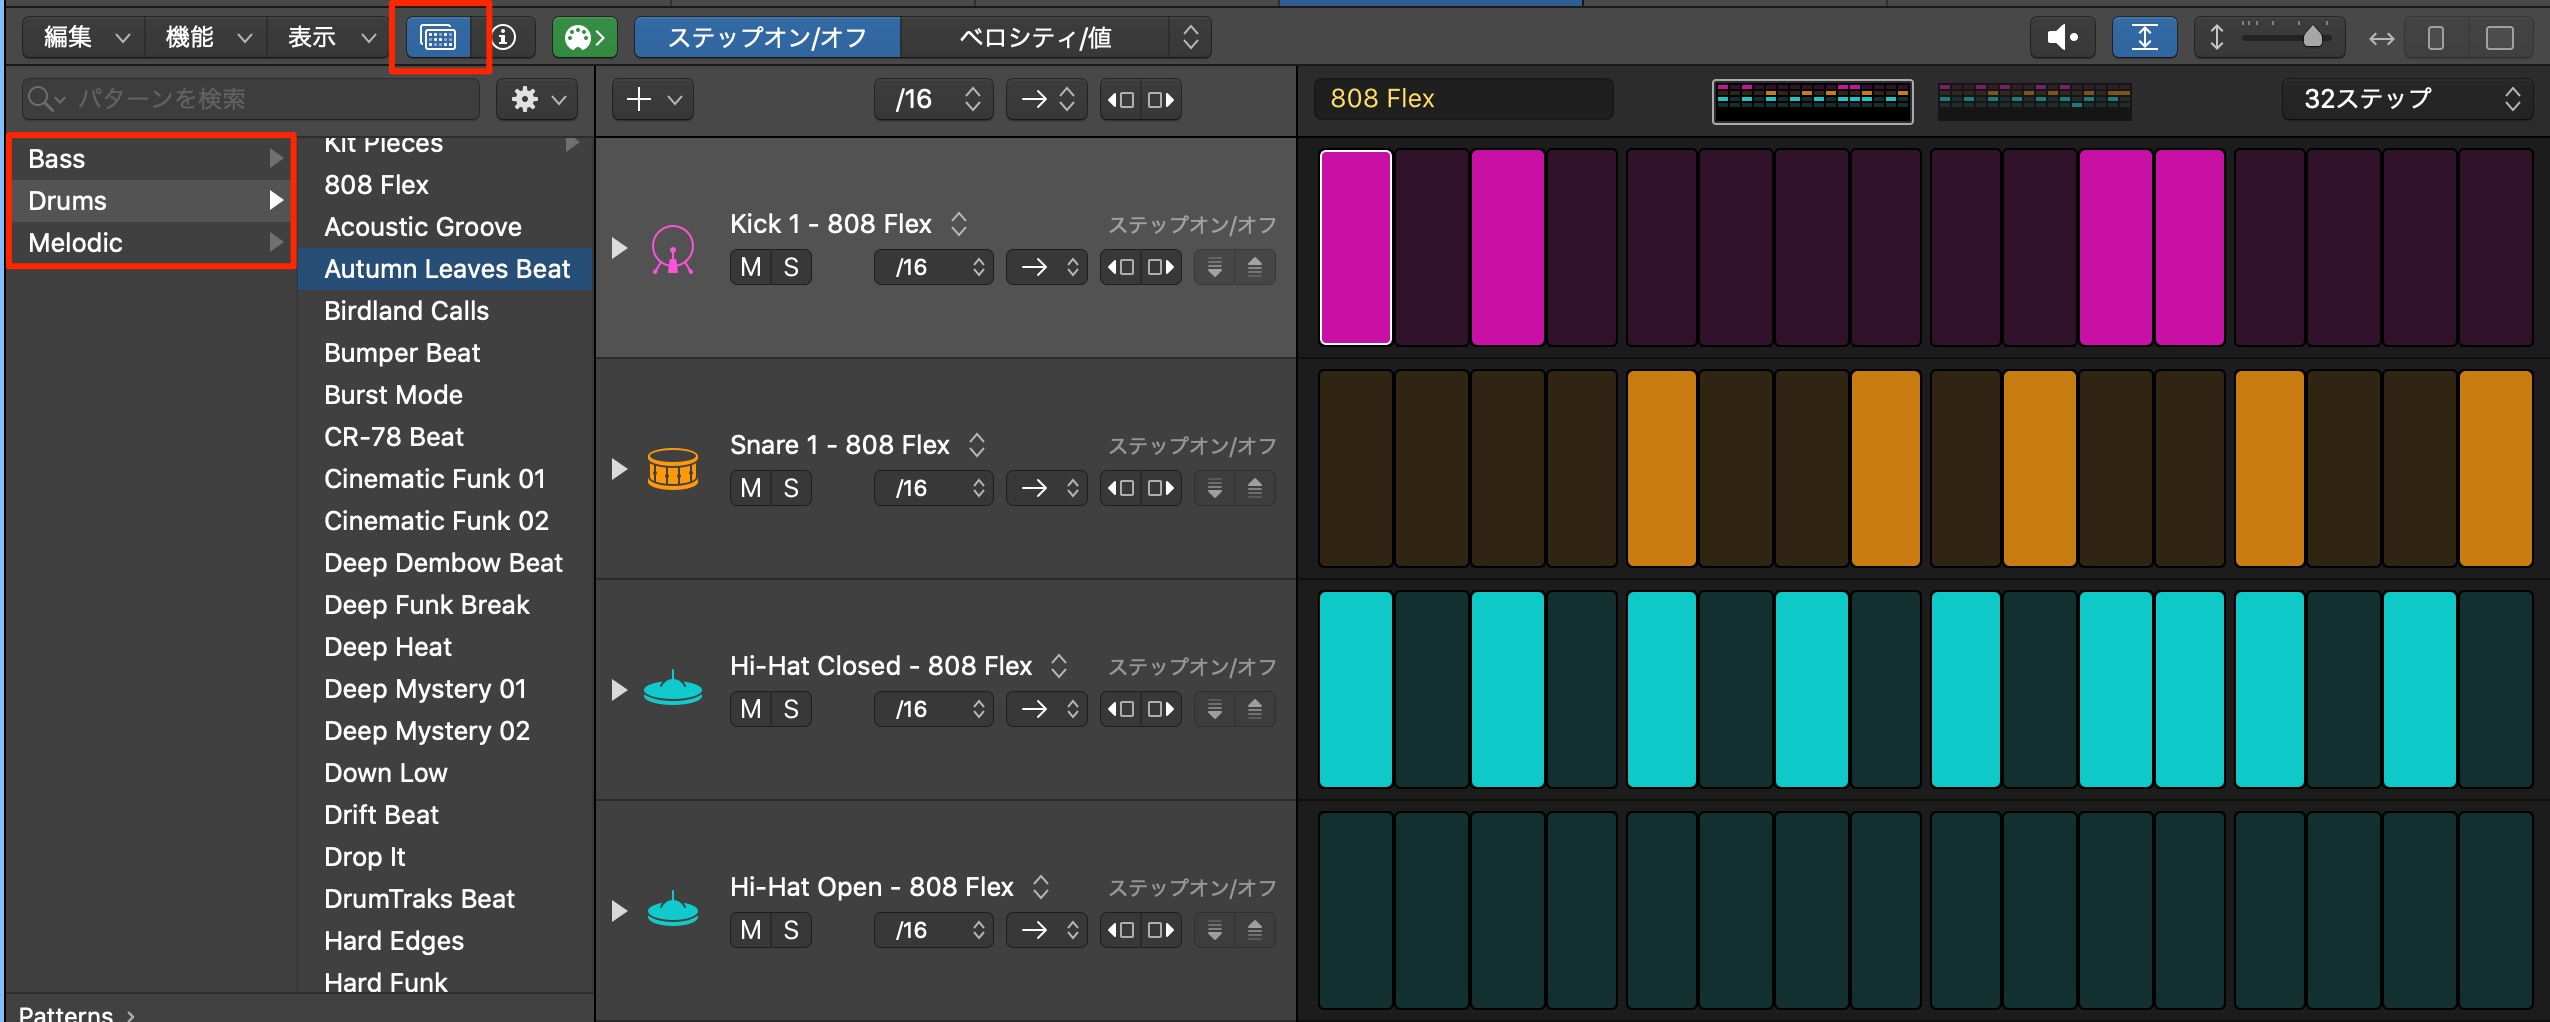Expand the Hi-Hat Closed row subrows
Image resolution: width=2550 pixels, height=1022 pixels.
(x=619, y=689)
